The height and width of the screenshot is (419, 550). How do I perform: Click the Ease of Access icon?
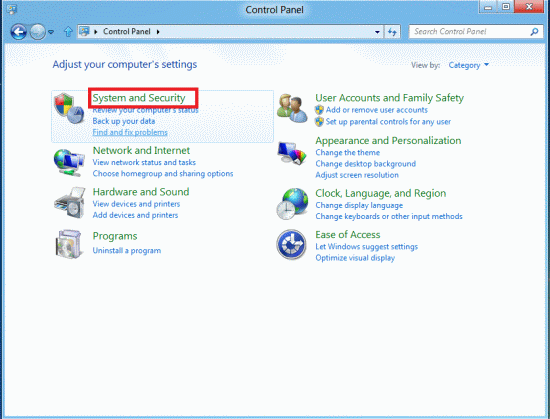pos(291,244)
